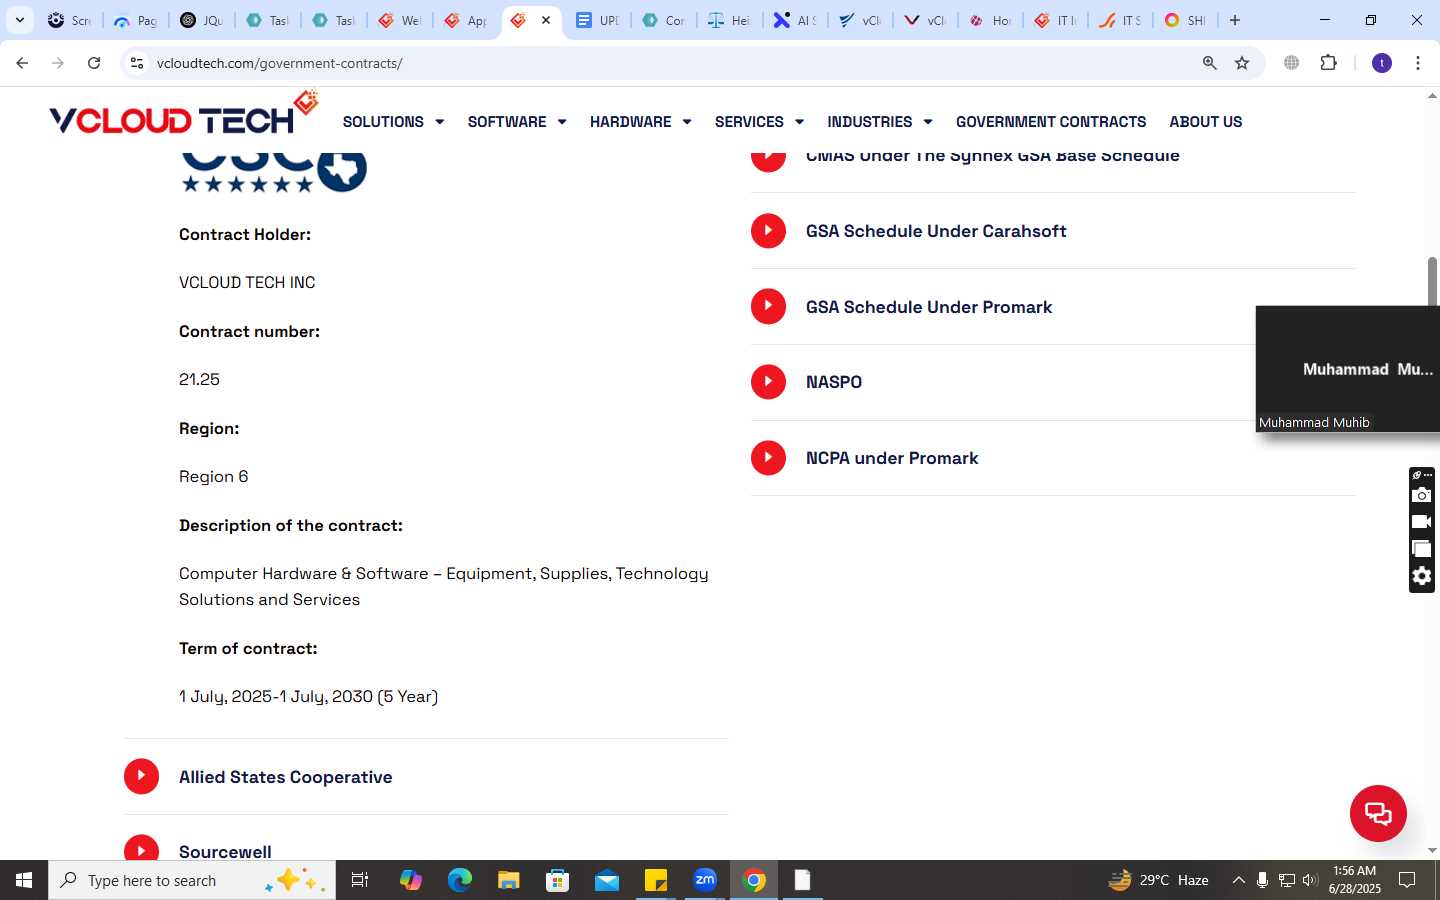Image resolution: width=1440 pixels, height=900 pixels.
Task: Click the contract number 21.25 text
Action: (199, 380)
